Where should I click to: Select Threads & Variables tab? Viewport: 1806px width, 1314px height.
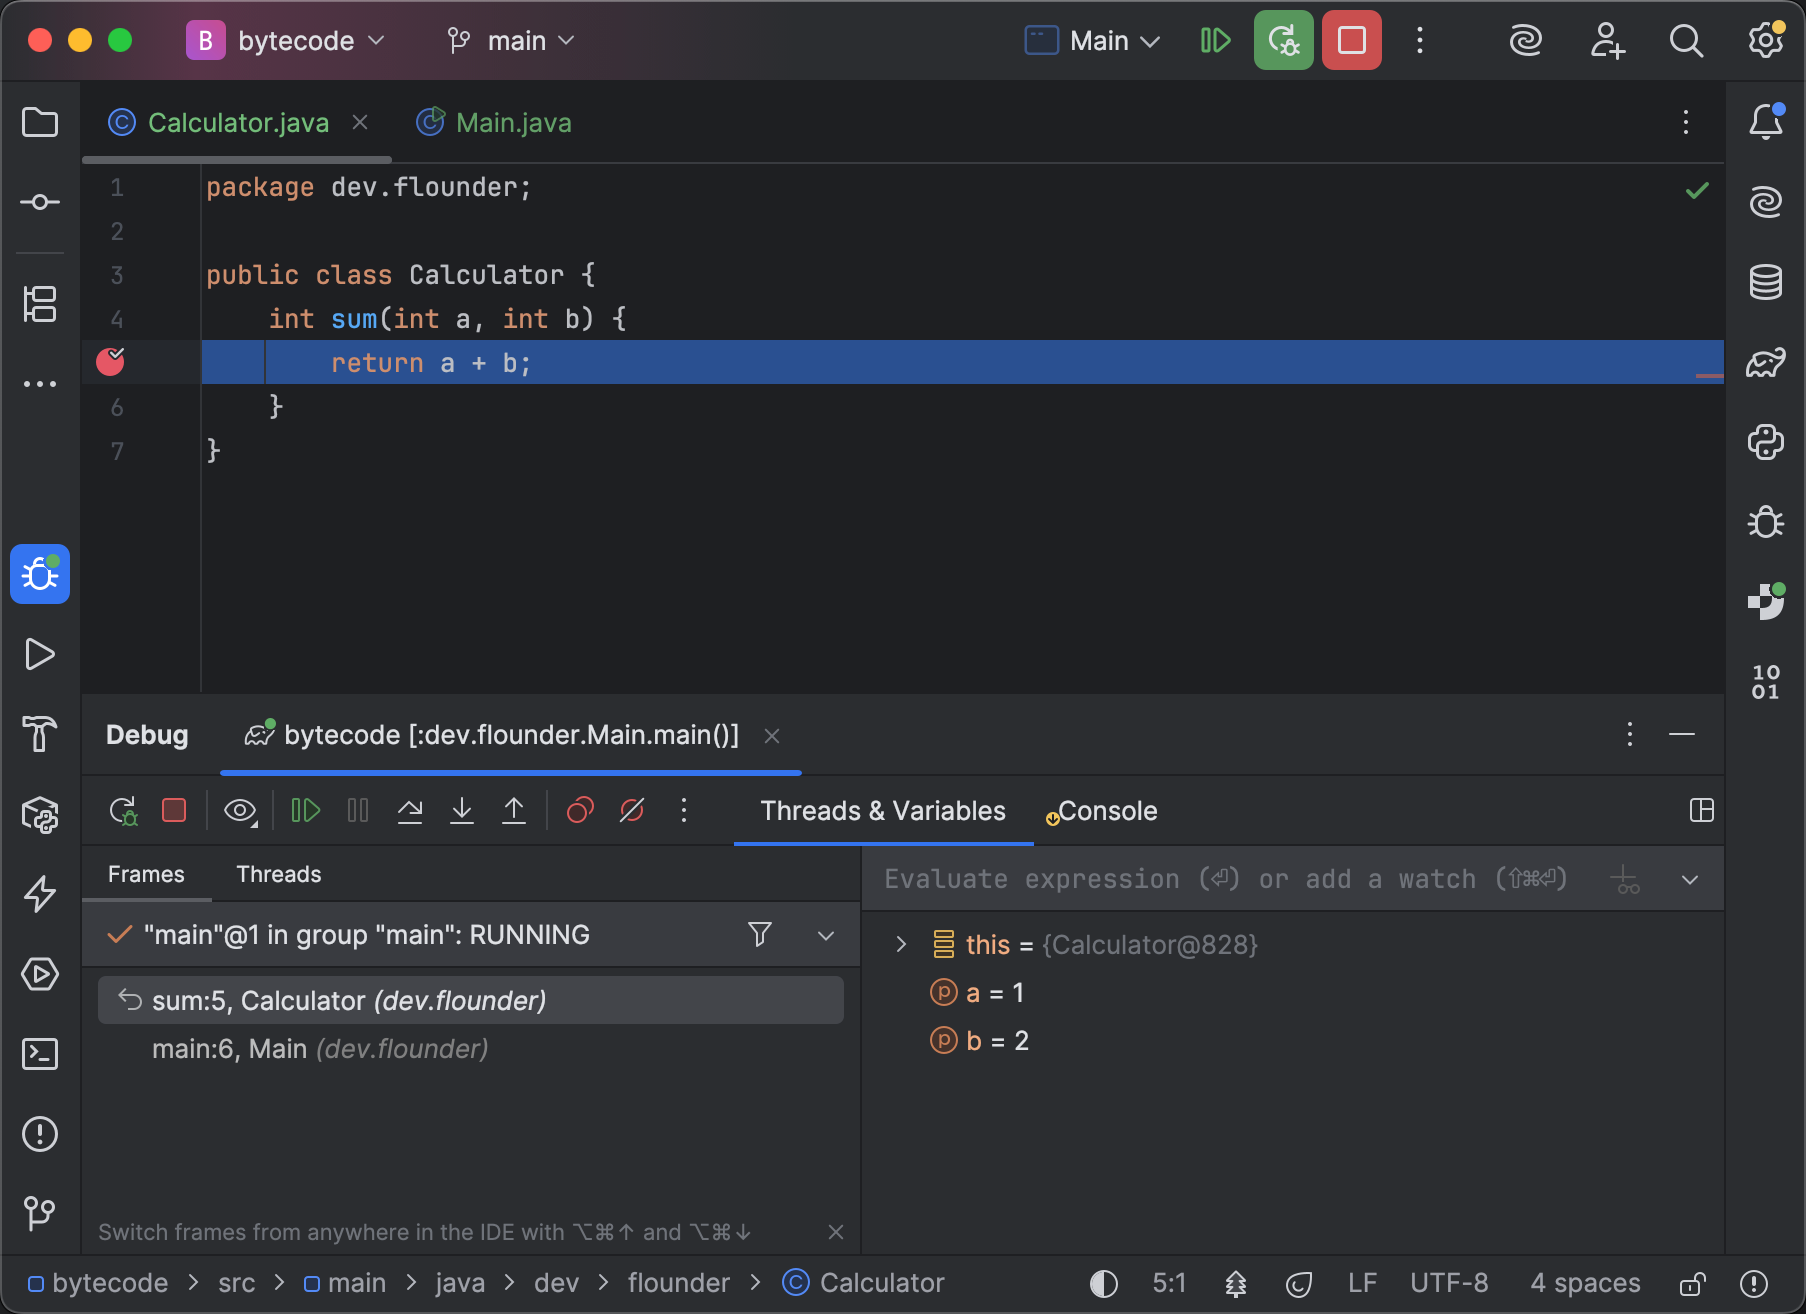click(883, 811)
